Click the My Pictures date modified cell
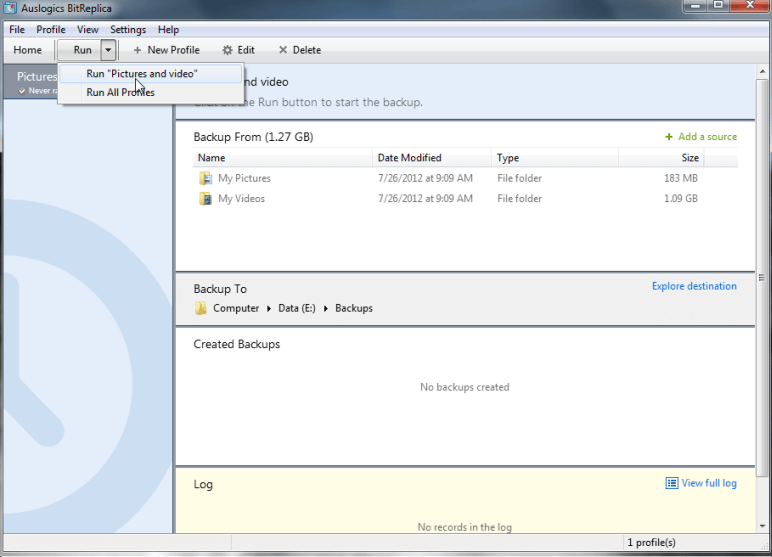This screenshot has height=557, width=772. (x=425, y=178)
